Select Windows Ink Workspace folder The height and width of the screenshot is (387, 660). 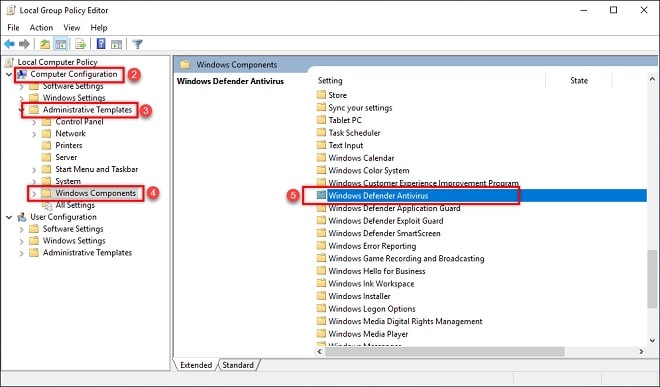coord(371,284)
